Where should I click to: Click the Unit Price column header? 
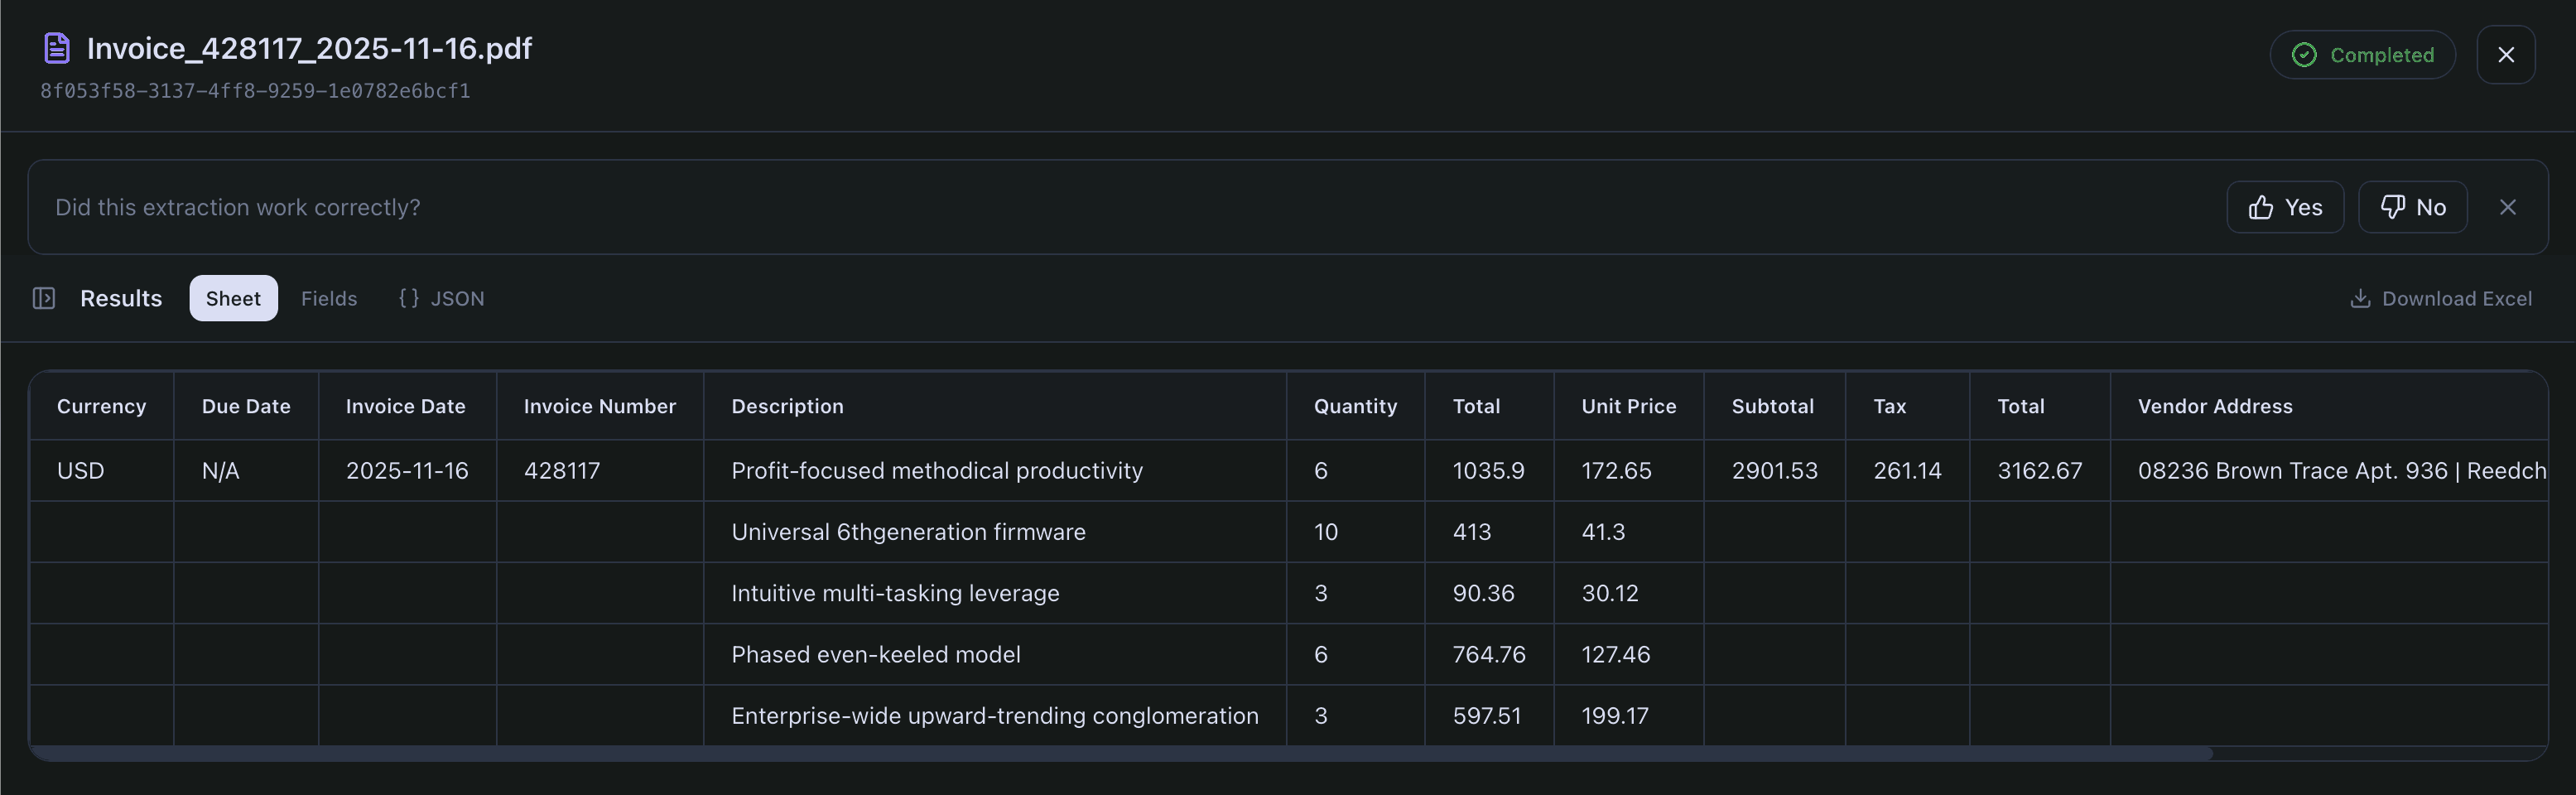click(1629, 406)
